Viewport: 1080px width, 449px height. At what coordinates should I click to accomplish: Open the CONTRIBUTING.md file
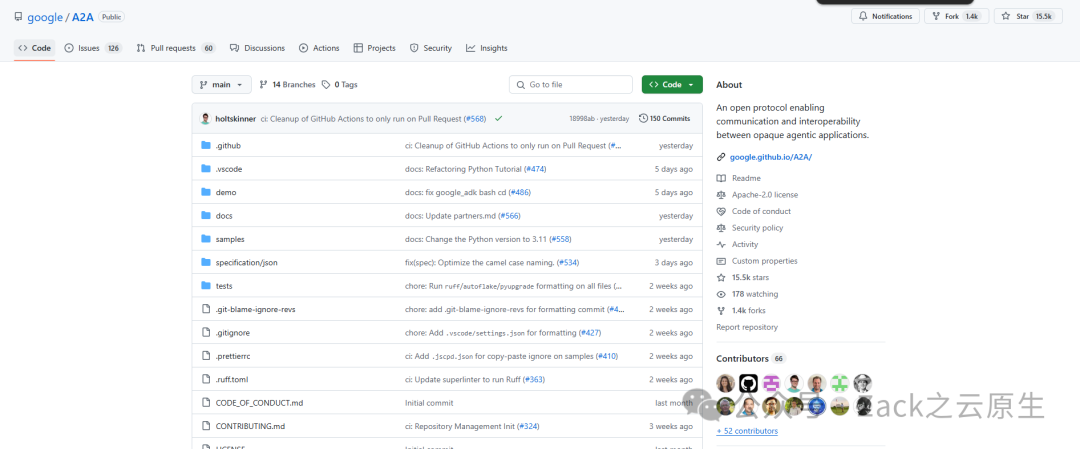coord(250,426)
